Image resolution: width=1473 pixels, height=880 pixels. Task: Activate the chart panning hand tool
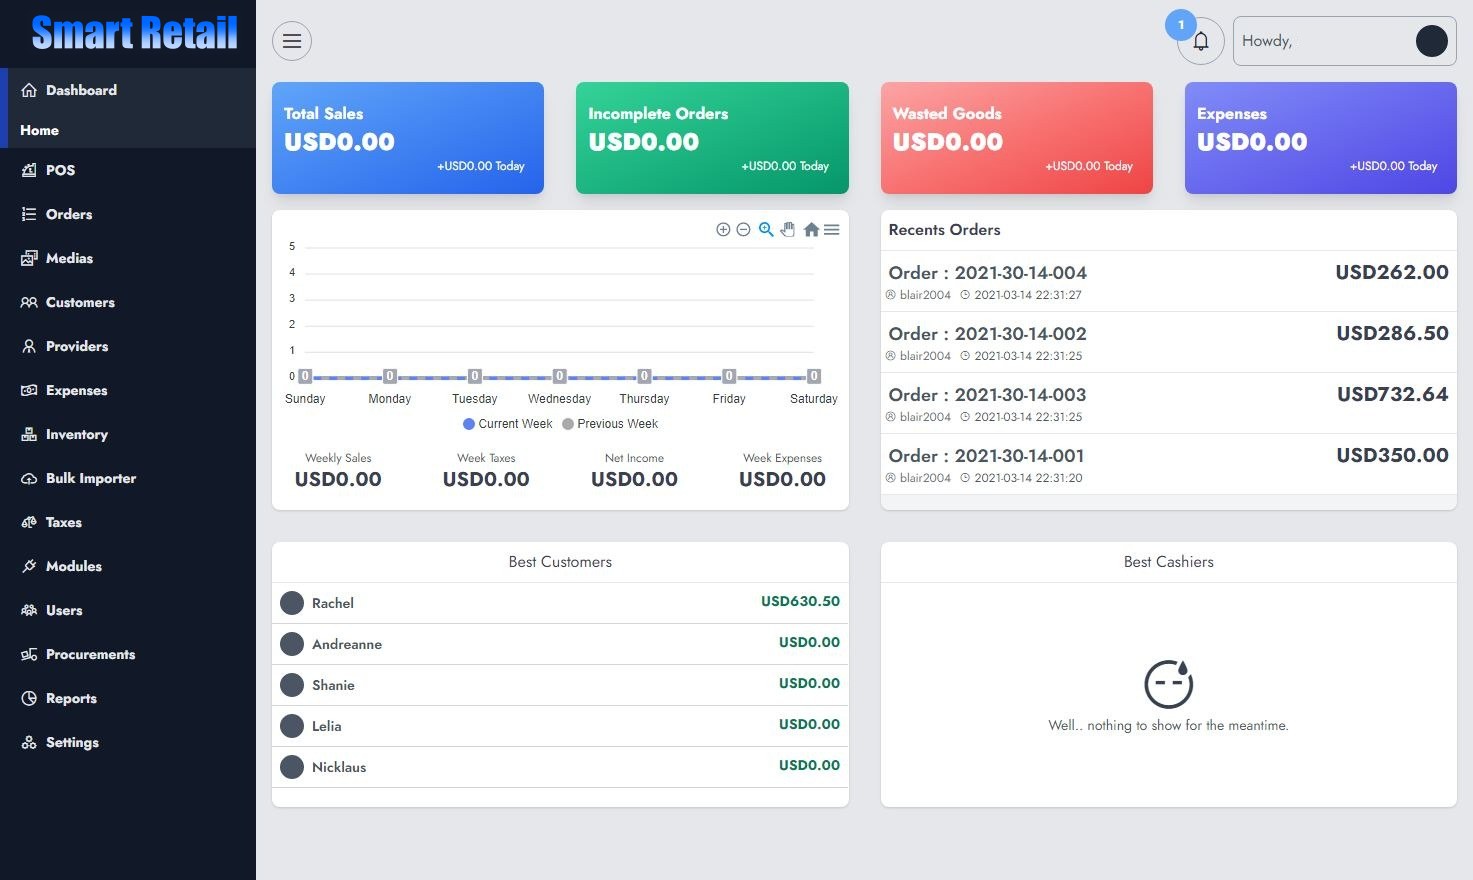tap(788, 229)
